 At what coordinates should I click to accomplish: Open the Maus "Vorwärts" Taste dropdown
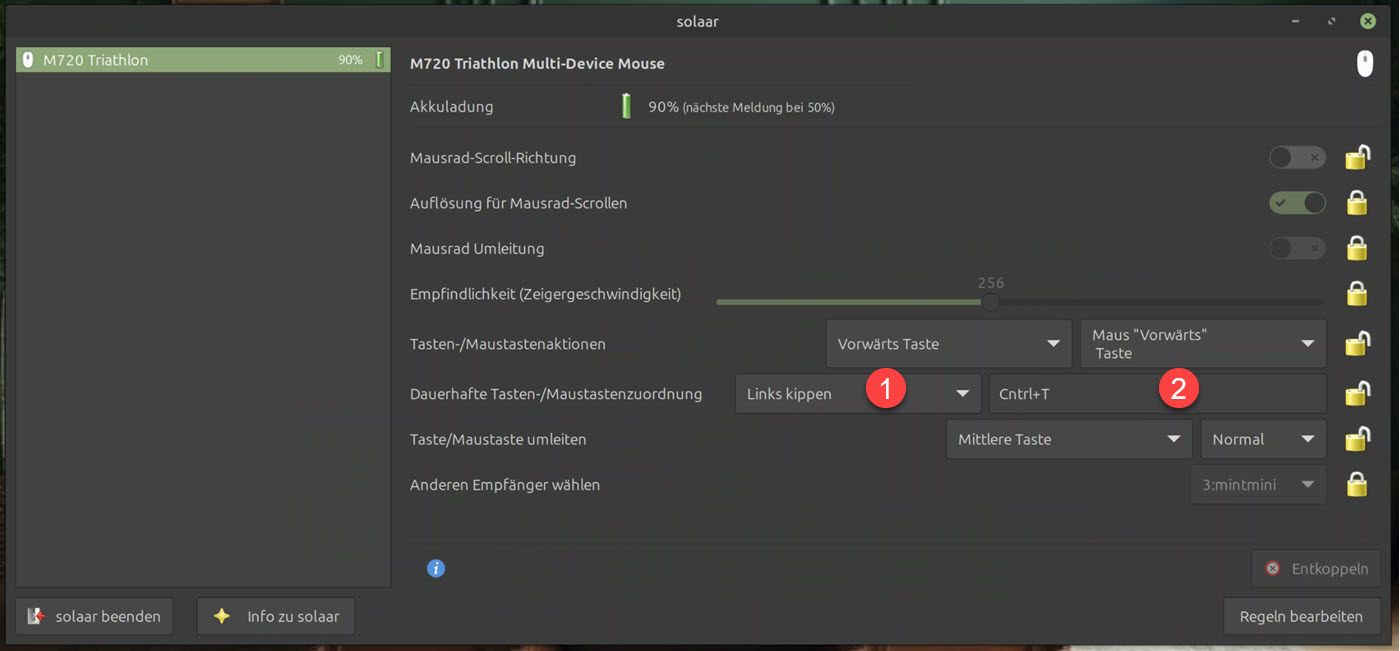click(1203, 344)
